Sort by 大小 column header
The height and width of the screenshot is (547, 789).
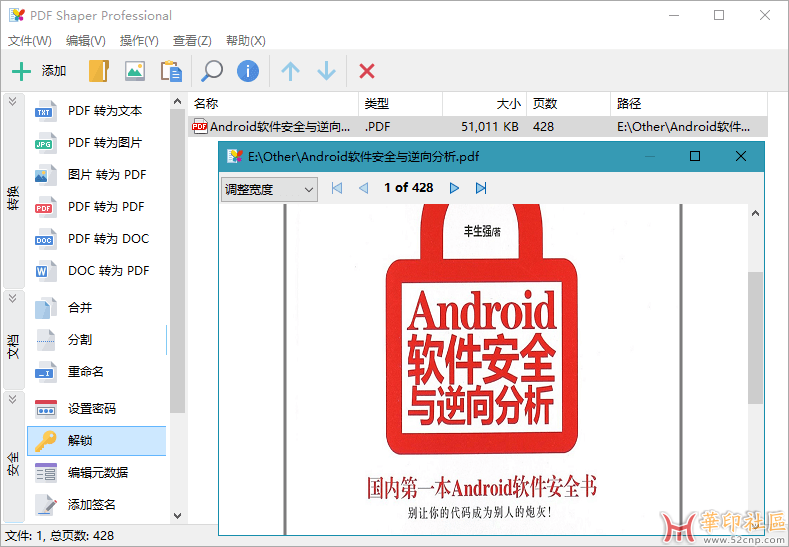[484, 104]
